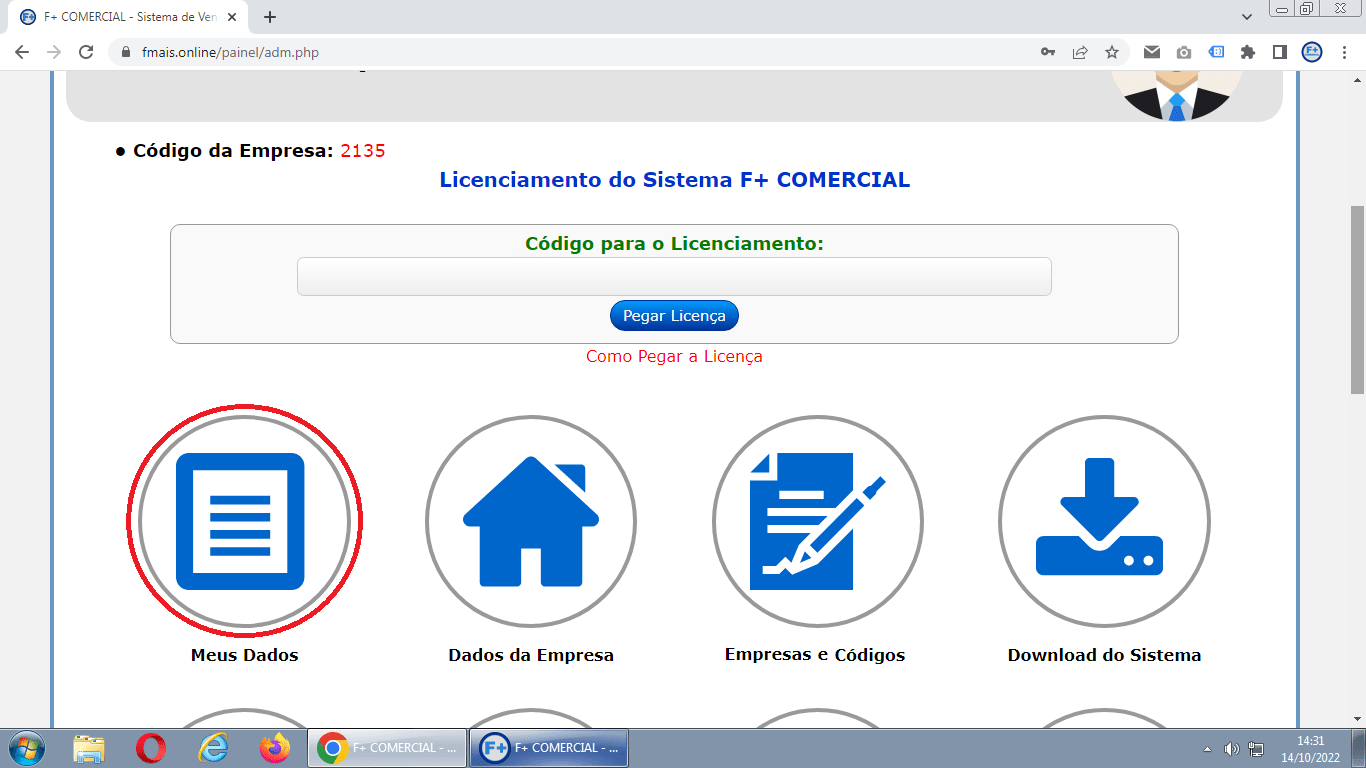
Task: Click the Código para o Licenciamento input field
Action: (x=674, y=276)
